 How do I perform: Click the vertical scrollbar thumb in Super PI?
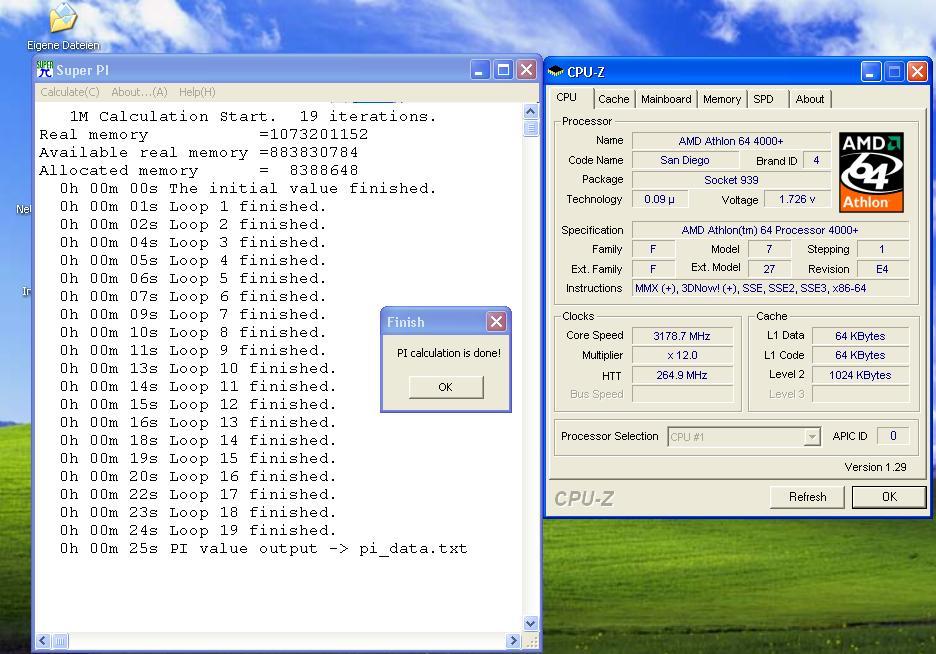pos(531,128)
